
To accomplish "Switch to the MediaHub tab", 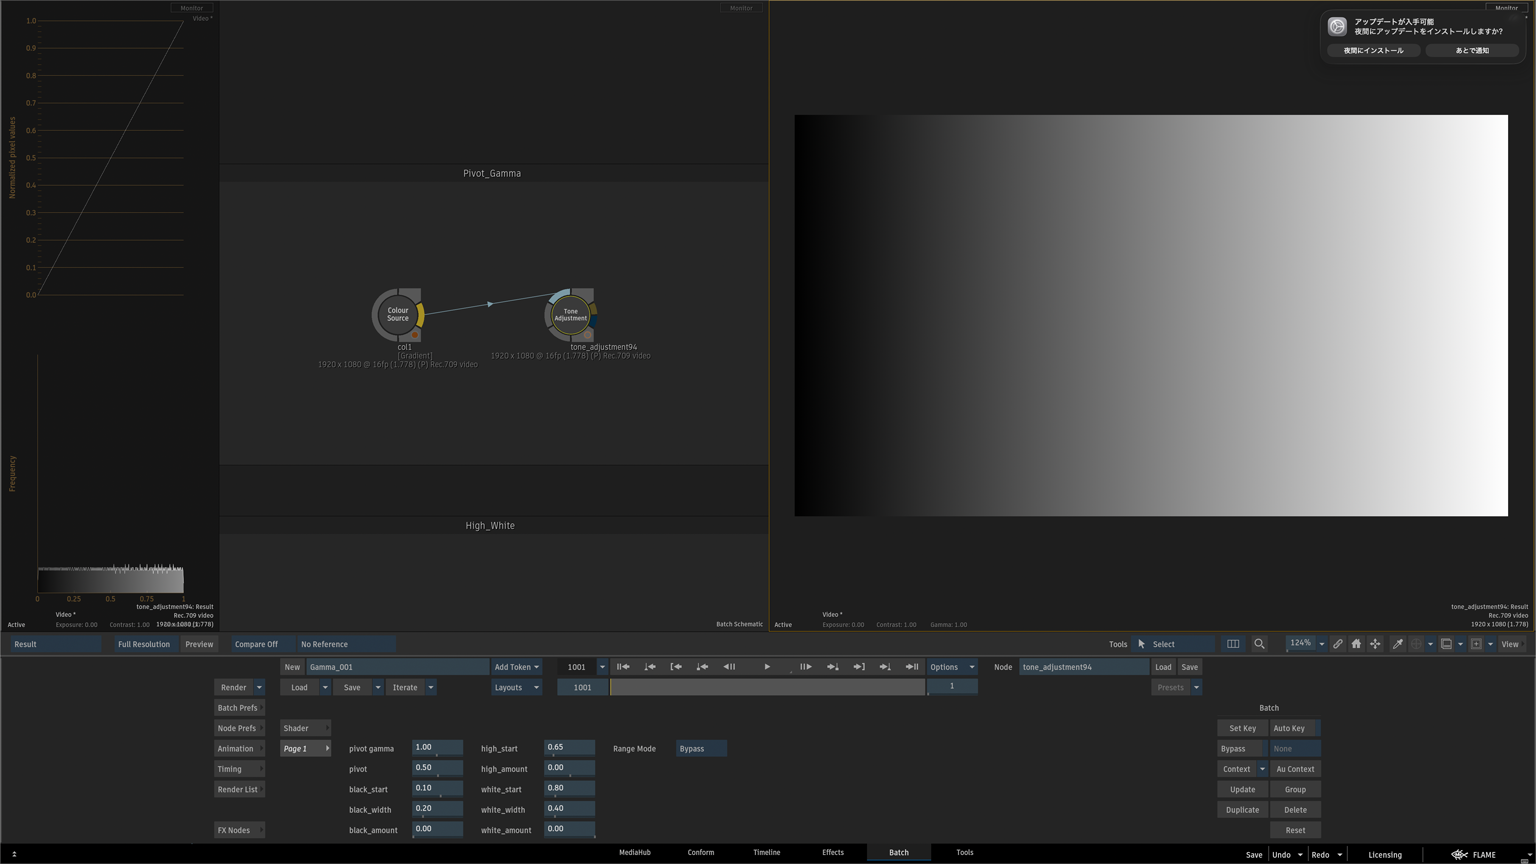I will [x=635, y=853].
